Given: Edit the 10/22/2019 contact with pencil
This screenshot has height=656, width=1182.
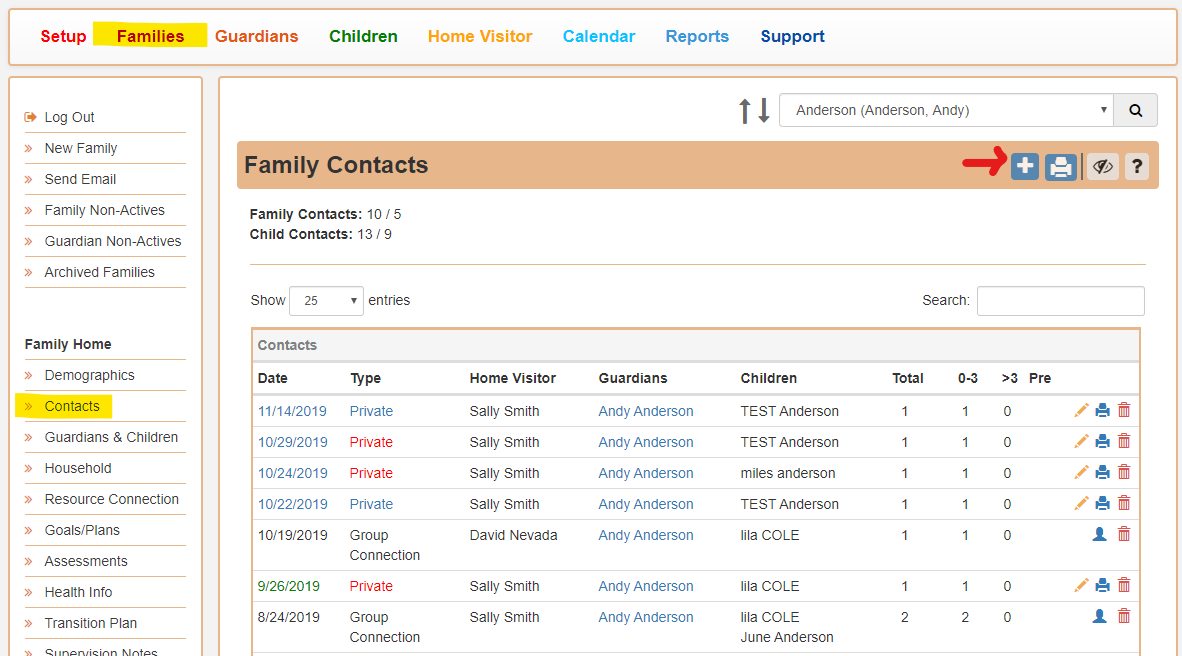Looking at the screenshot, I should pyautogui.click(x=1081, y=503).
